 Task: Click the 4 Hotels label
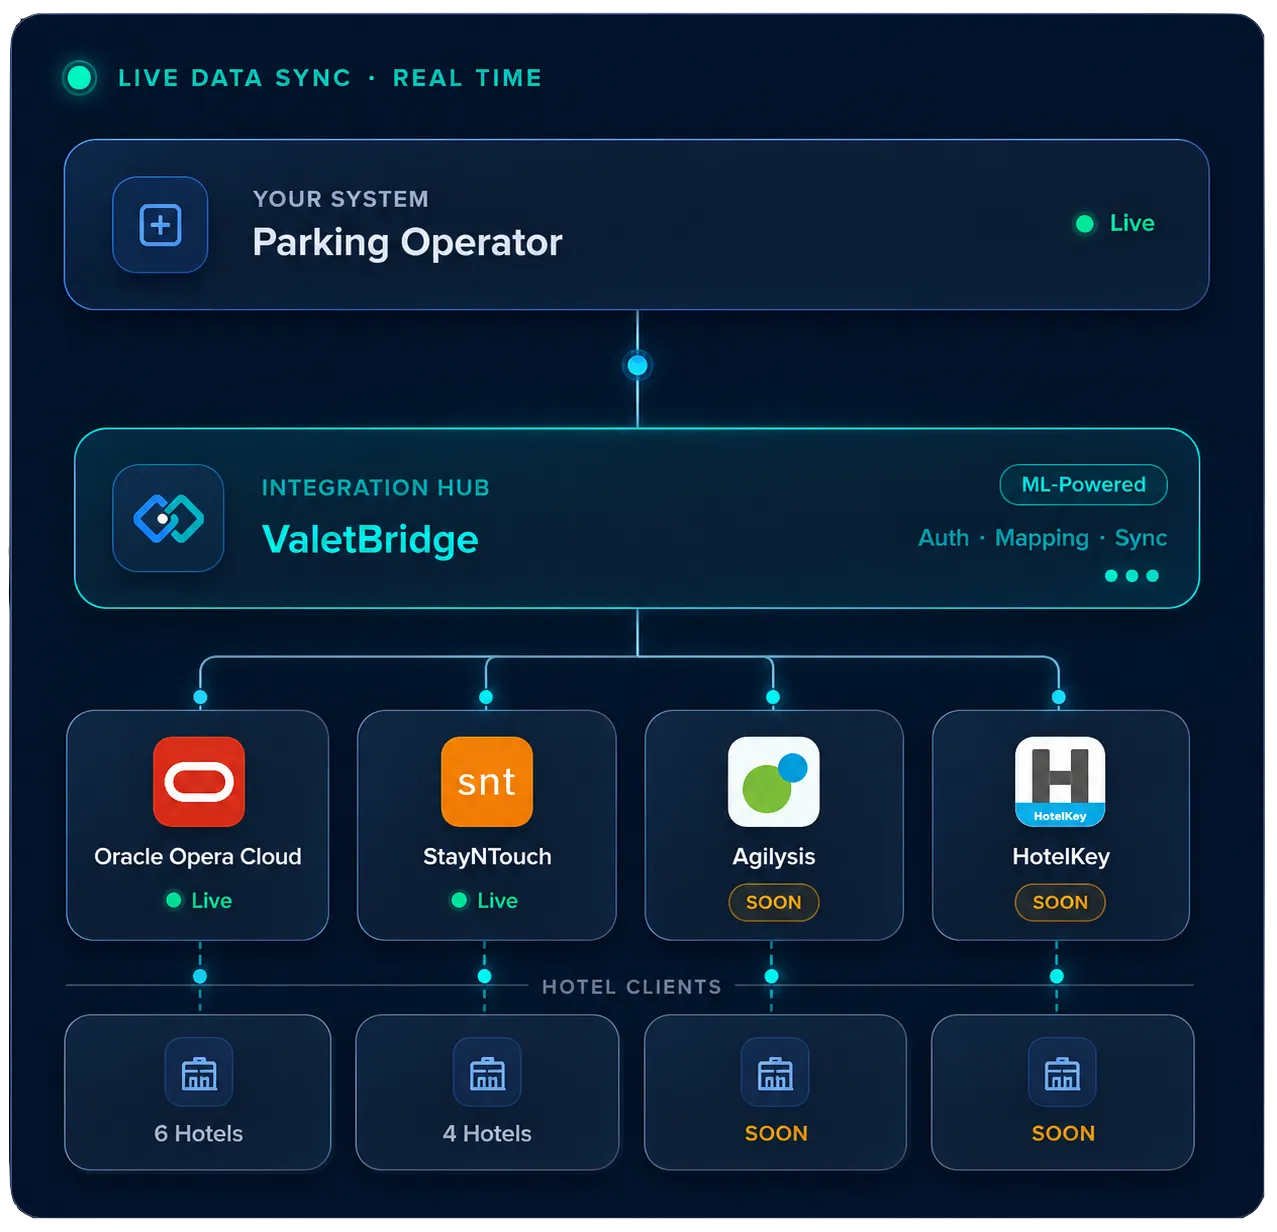[487, 1134]
